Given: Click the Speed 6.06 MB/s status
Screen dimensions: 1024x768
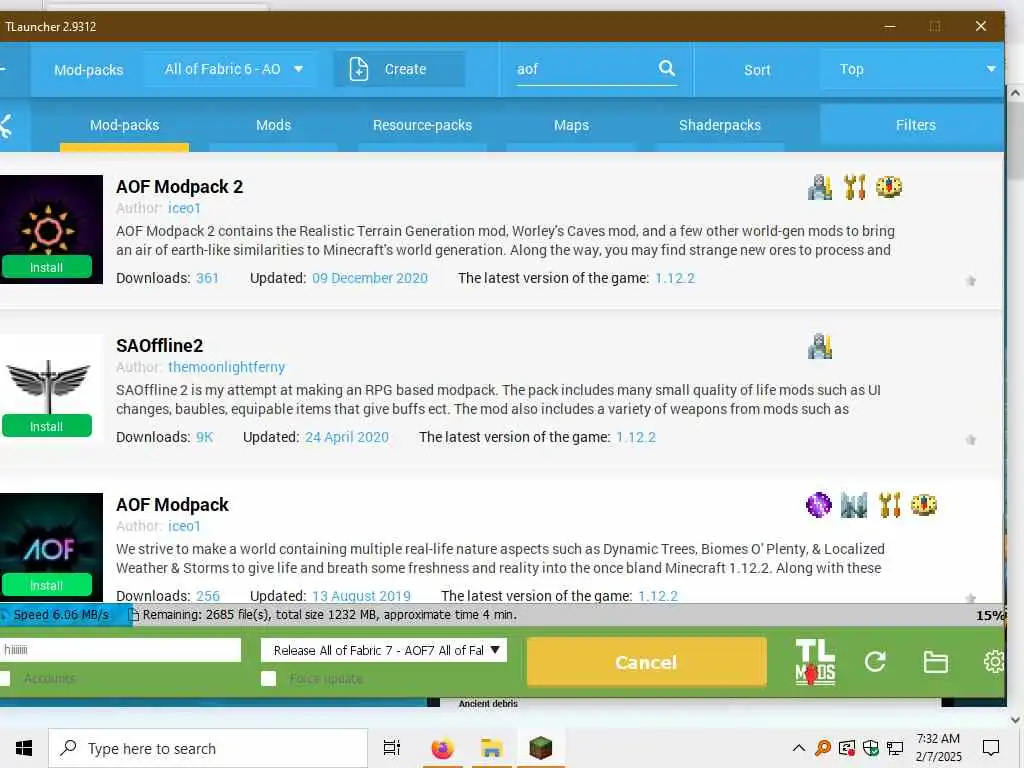Looking at the screenshot, I should point(61,615).
